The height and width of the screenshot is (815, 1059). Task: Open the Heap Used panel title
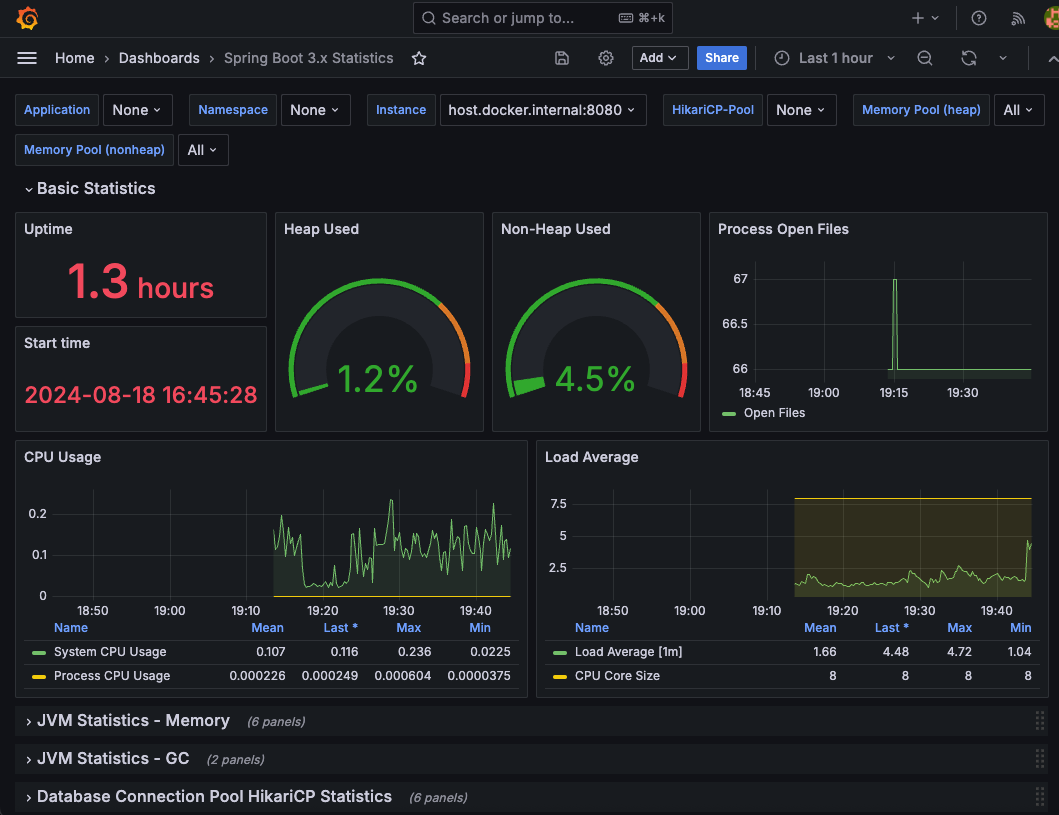tap(321, 229)
